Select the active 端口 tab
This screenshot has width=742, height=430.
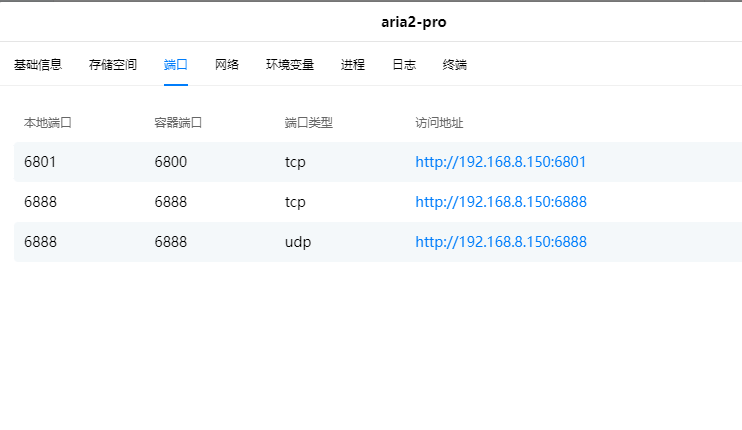coord(176,65)
